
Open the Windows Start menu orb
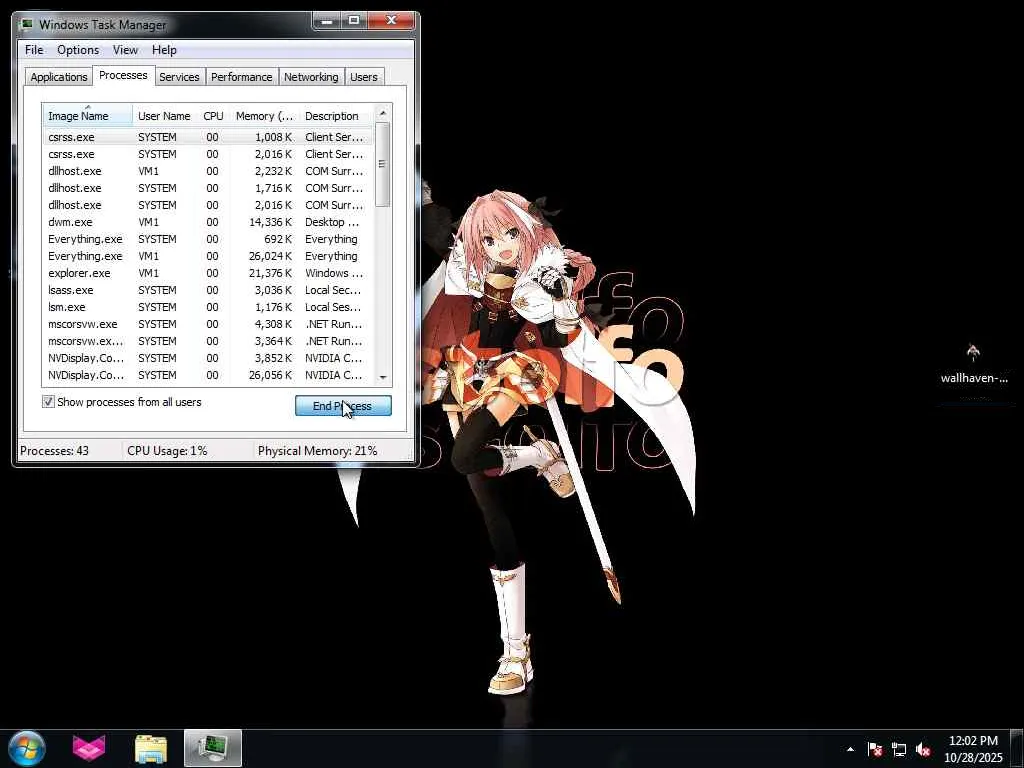(27, 748)
